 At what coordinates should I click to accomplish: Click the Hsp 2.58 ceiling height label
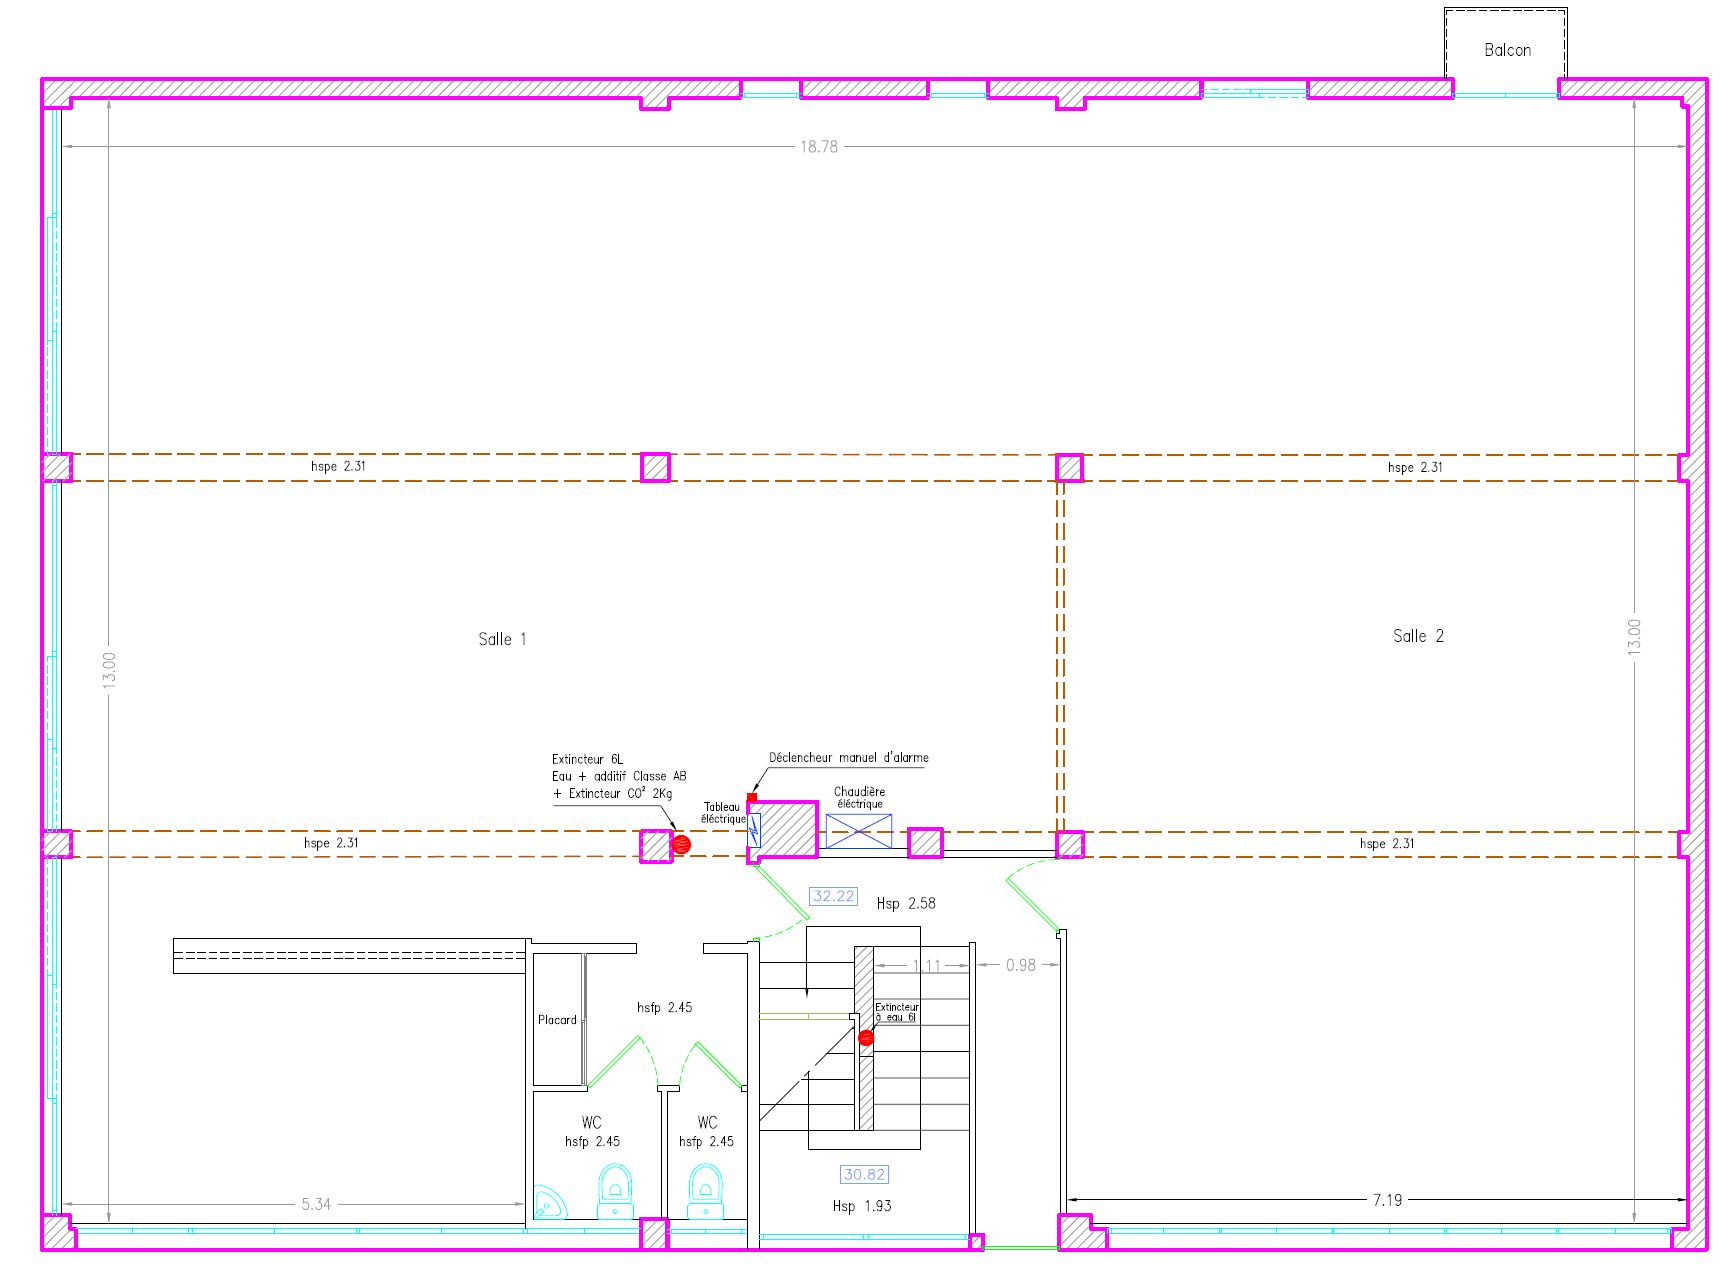coord(906,903)
